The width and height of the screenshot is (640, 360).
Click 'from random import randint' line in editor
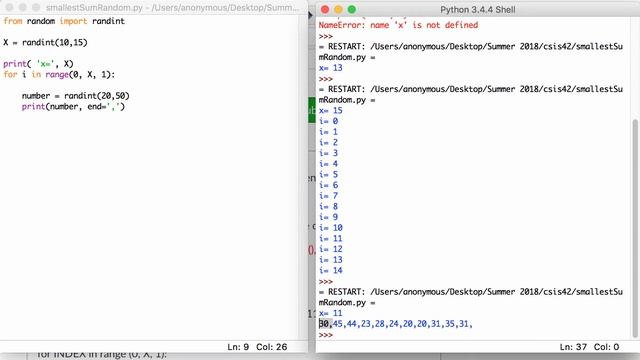pos(64,21)
